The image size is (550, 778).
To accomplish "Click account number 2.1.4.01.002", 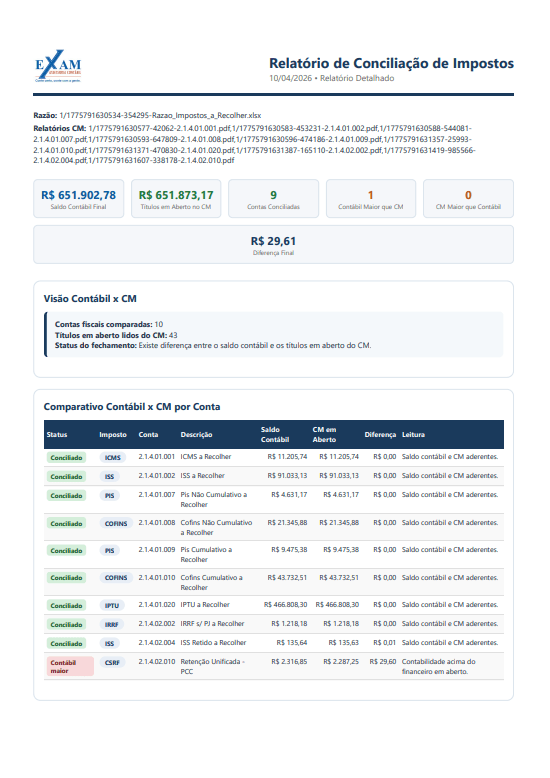I will [x=157, y=475].
